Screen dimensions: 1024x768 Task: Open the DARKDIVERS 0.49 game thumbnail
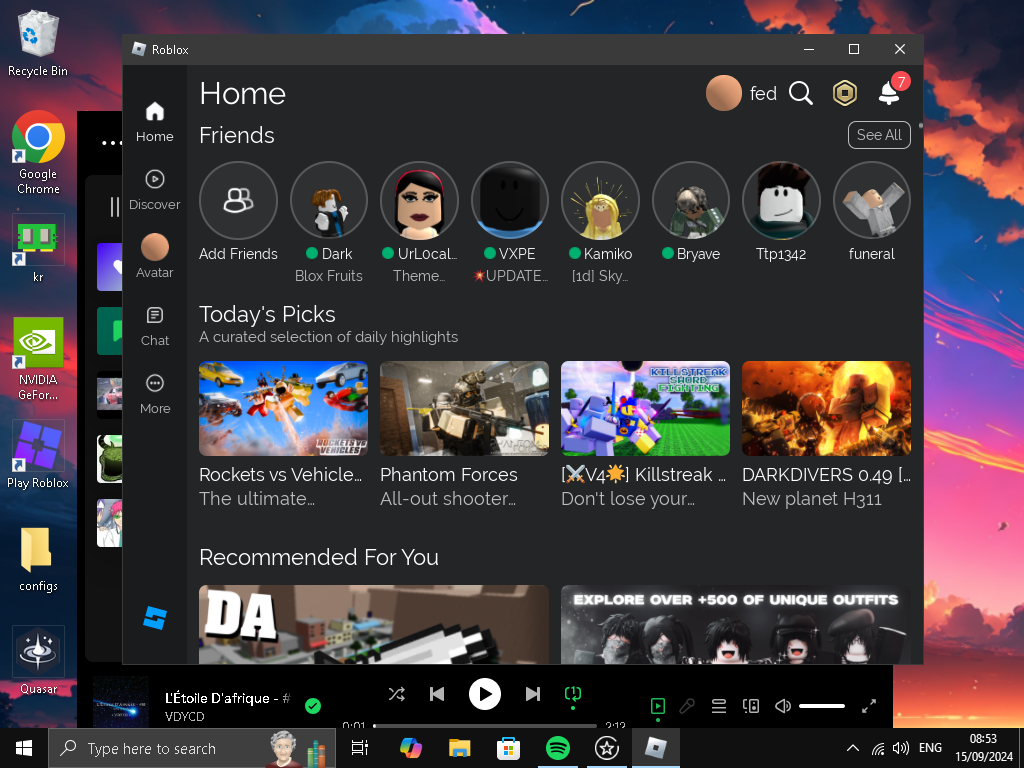point(826,408)
